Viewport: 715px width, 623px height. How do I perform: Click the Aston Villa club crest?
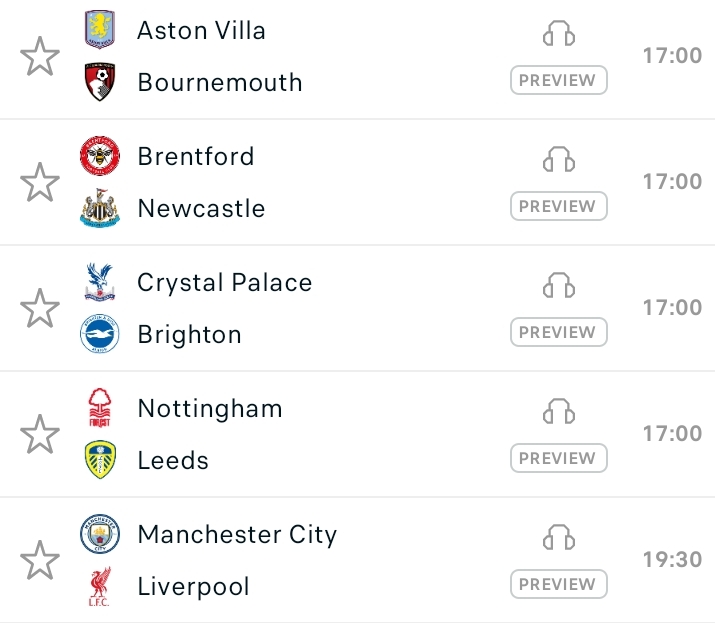[100, 30]
